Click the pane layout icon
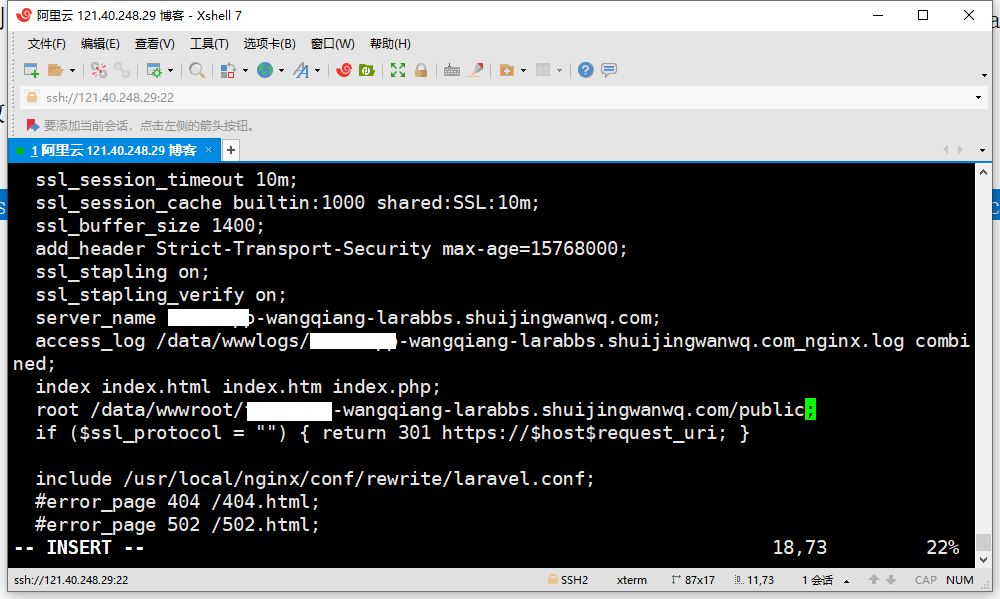Image resolution: width=1000 pixels, height=599 pixels. [x=543, y=70]
